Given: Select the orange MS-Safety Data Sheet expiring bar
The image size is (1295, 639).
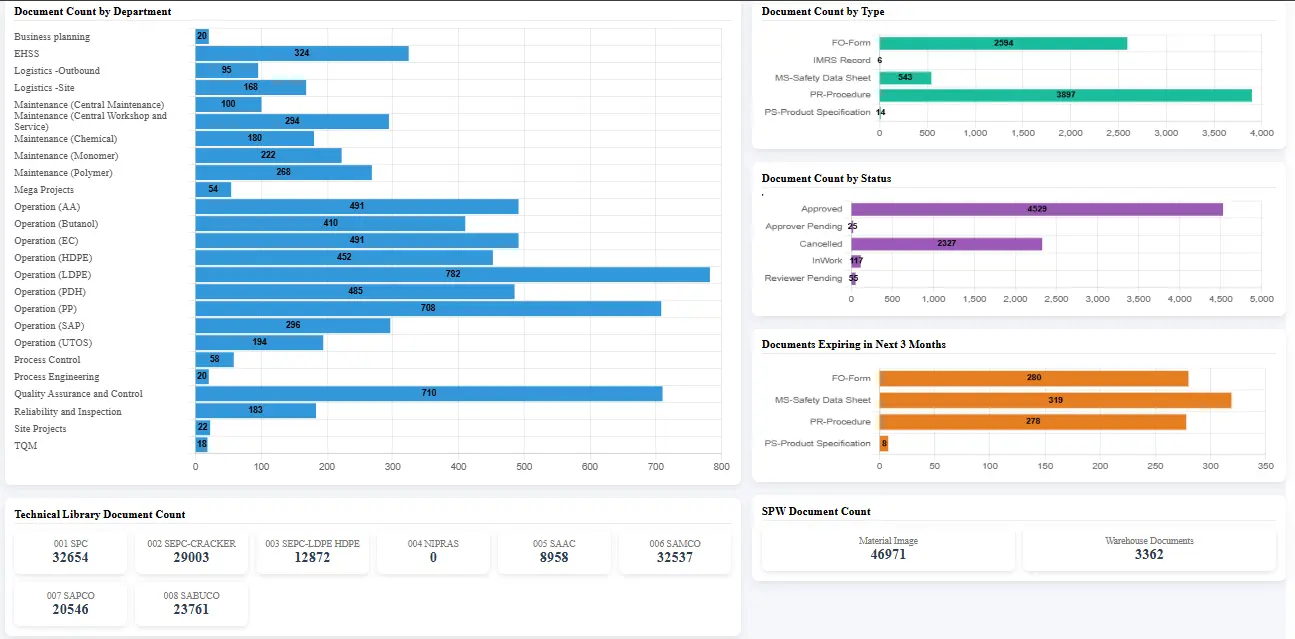Looking at the screenshot, I should (x=1055, y=400).
